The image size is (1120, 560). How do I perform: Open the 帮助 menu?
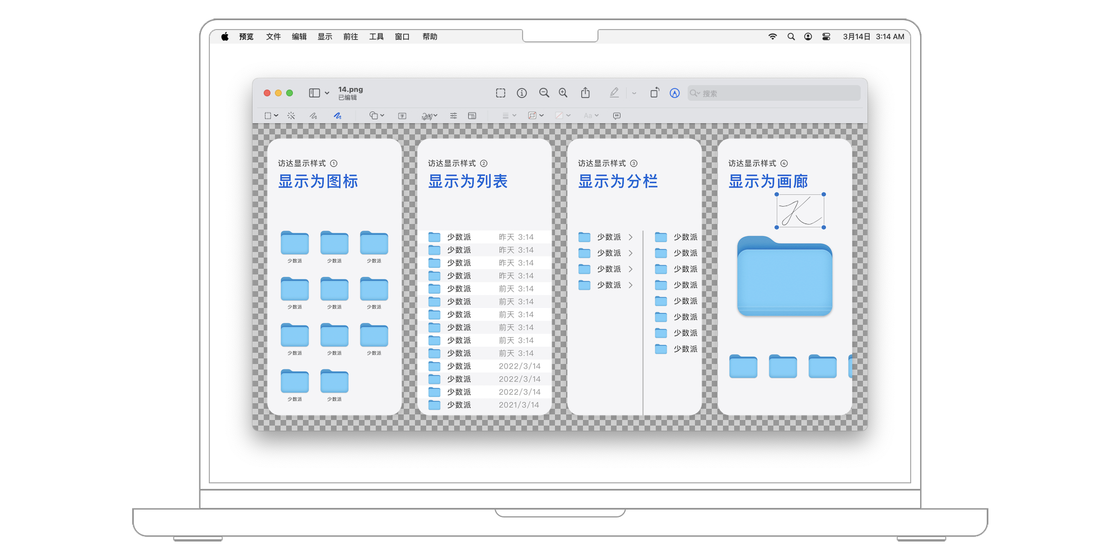pyautogui.click(x=429, y=36)
